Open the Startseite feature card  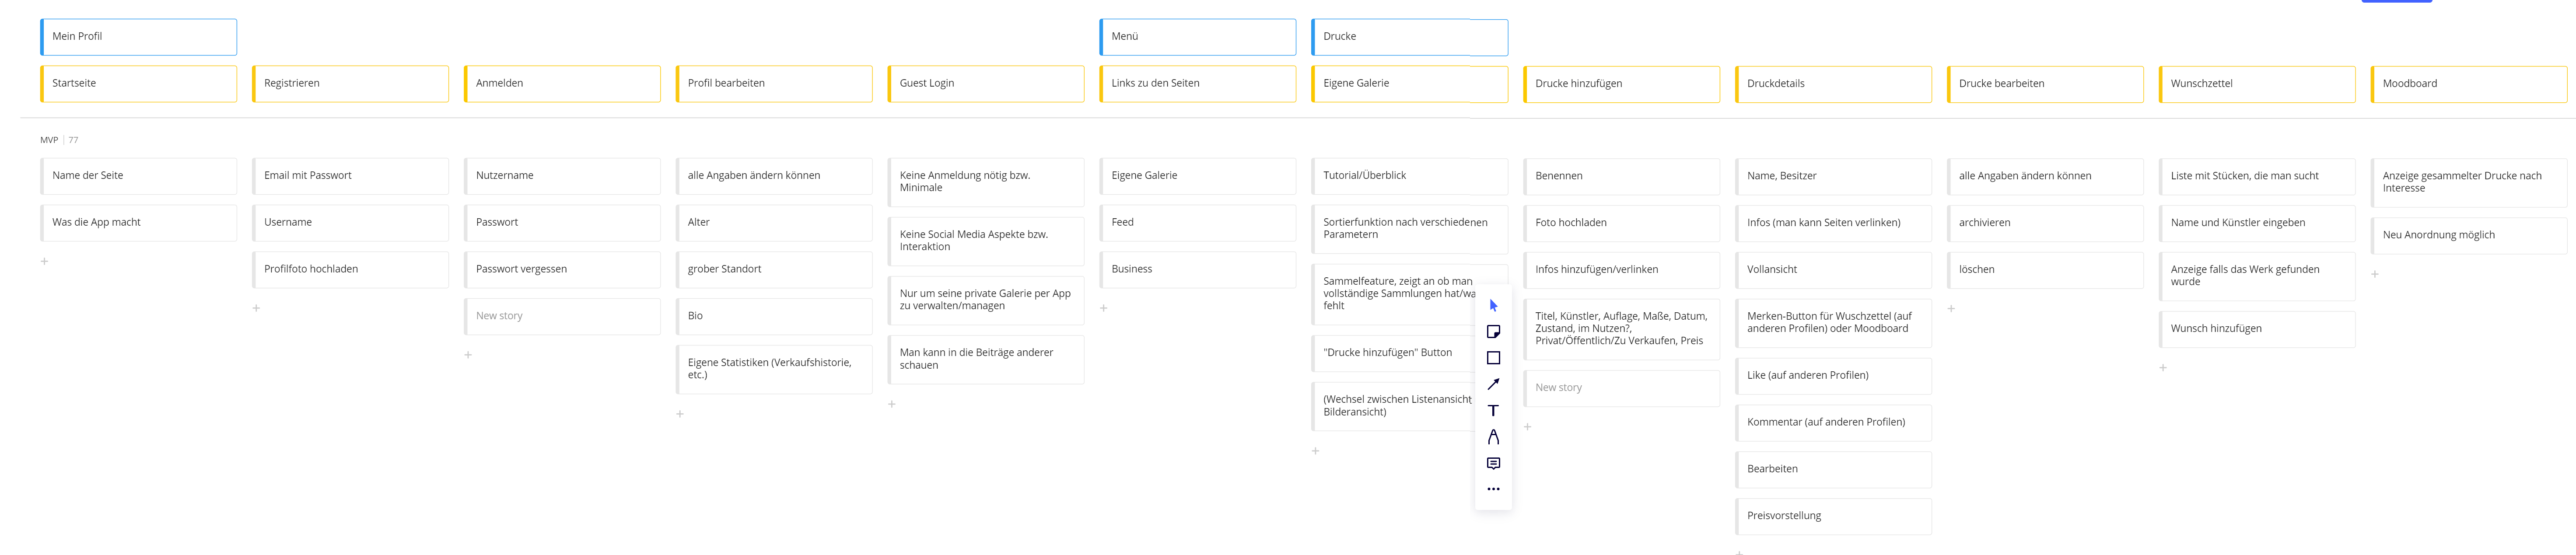tap(138, 84)
